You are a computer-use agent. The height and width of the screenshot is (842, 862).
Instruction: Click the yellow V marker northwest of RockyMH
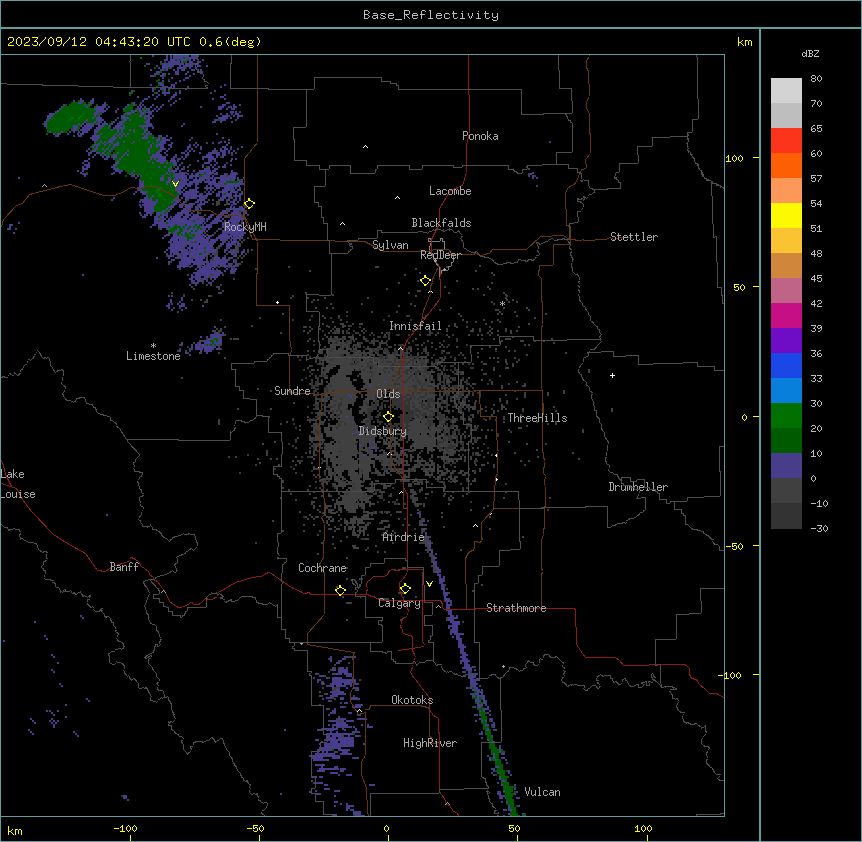(175, 184)
